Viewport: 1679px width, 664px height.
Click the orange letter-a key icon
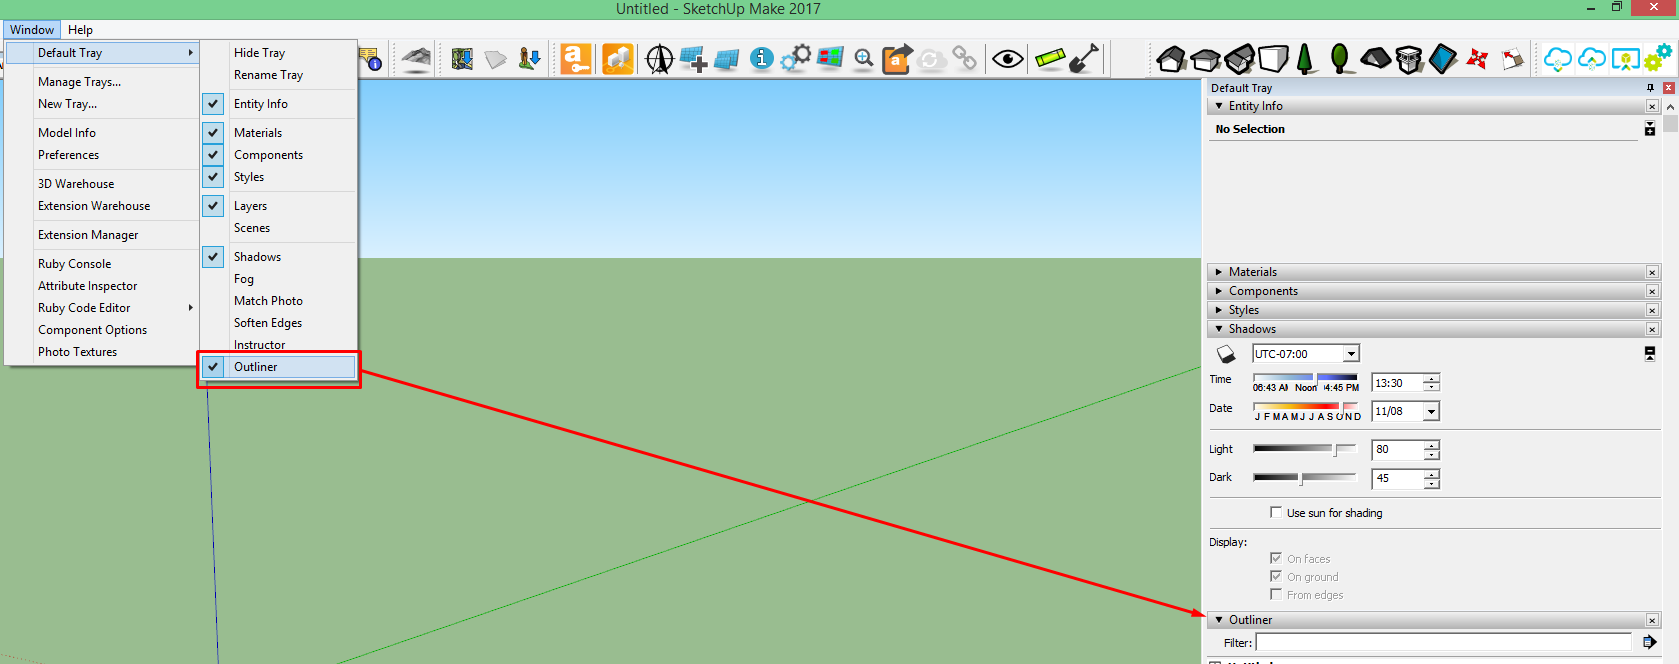[x=575, y=59]
